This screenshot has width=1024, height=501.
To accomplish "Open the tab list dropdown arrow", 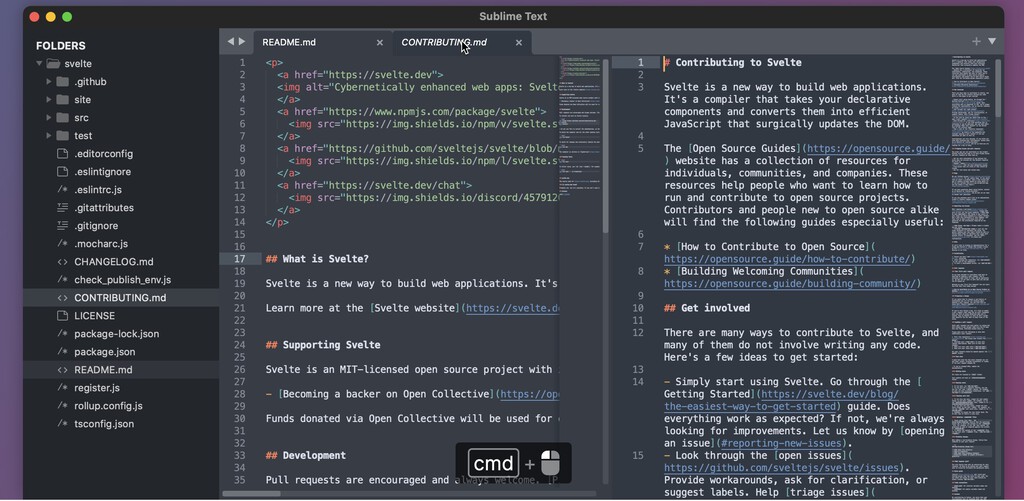I will [992, 41].
